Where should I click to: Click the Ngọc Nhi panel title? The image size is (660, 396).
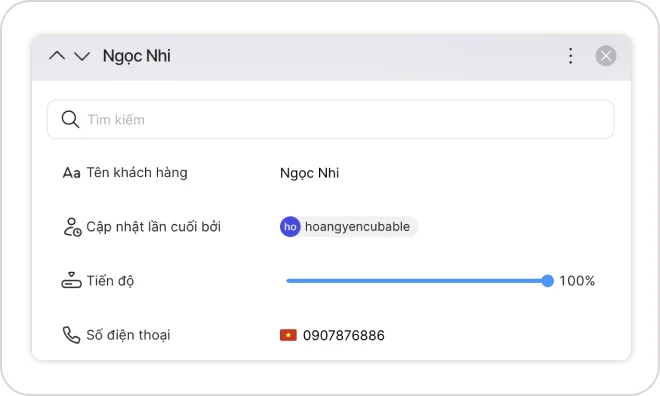pyautogui.click(x=137, y=56)
